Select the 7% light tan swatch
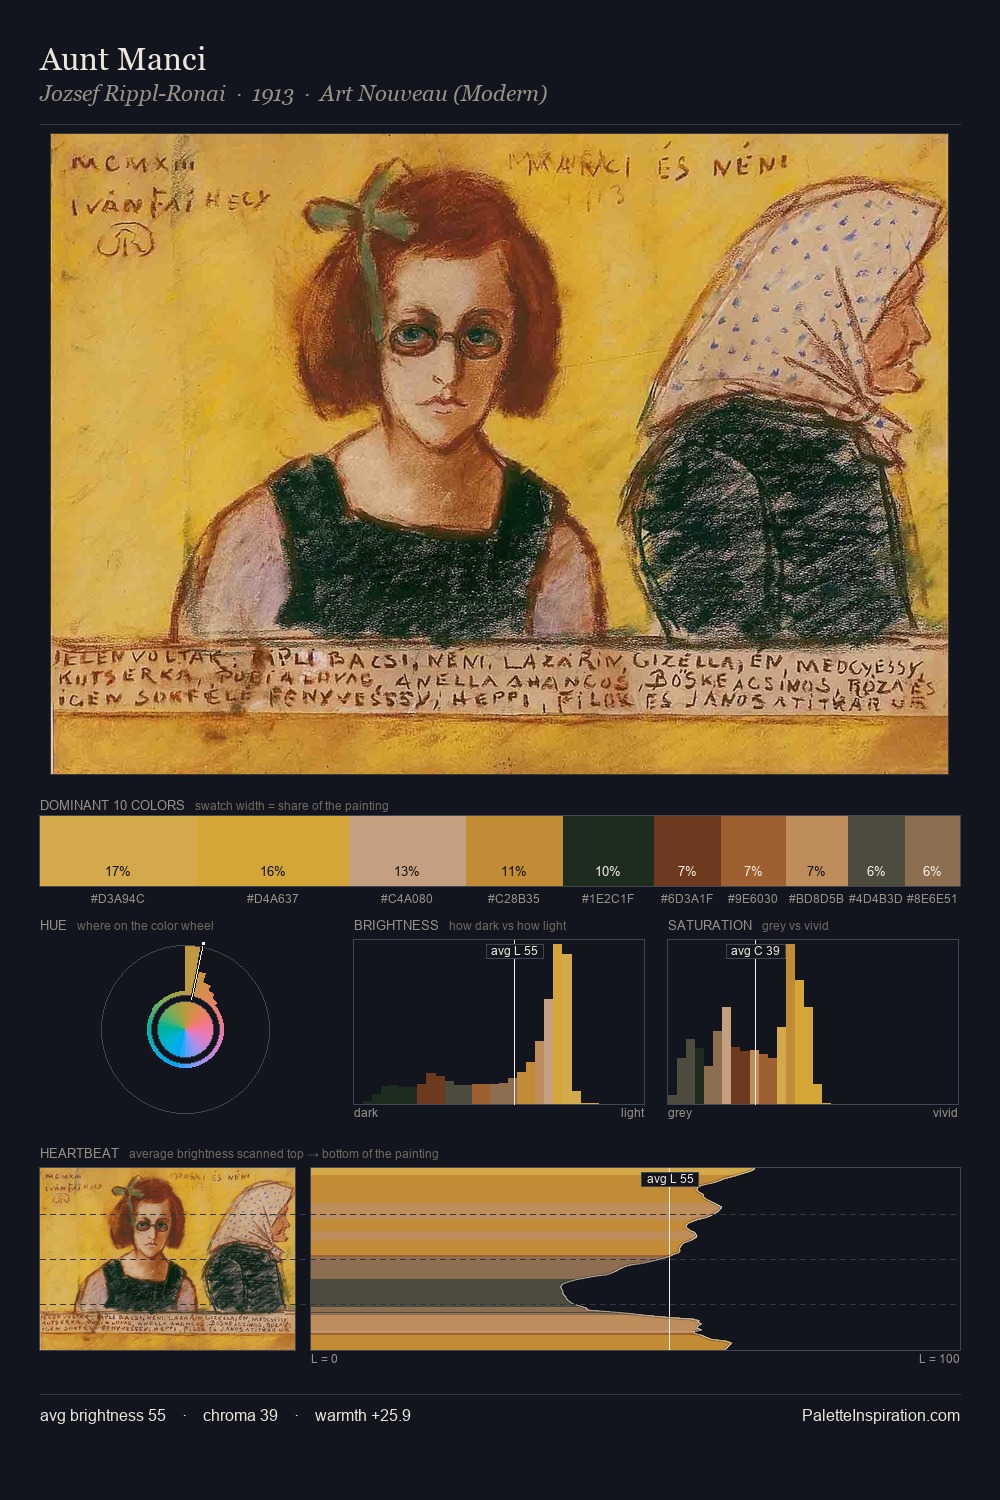This screenshot has height=1500, width=1000. (x=817, y=851)
